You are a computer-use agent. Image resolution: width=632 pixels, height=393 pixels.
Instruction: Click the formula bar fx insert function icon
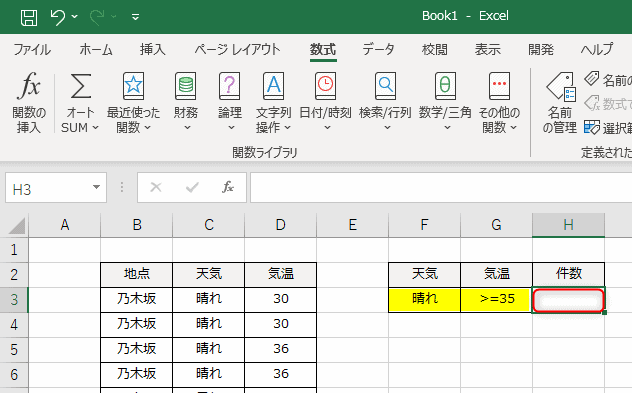tap(228, 187)
